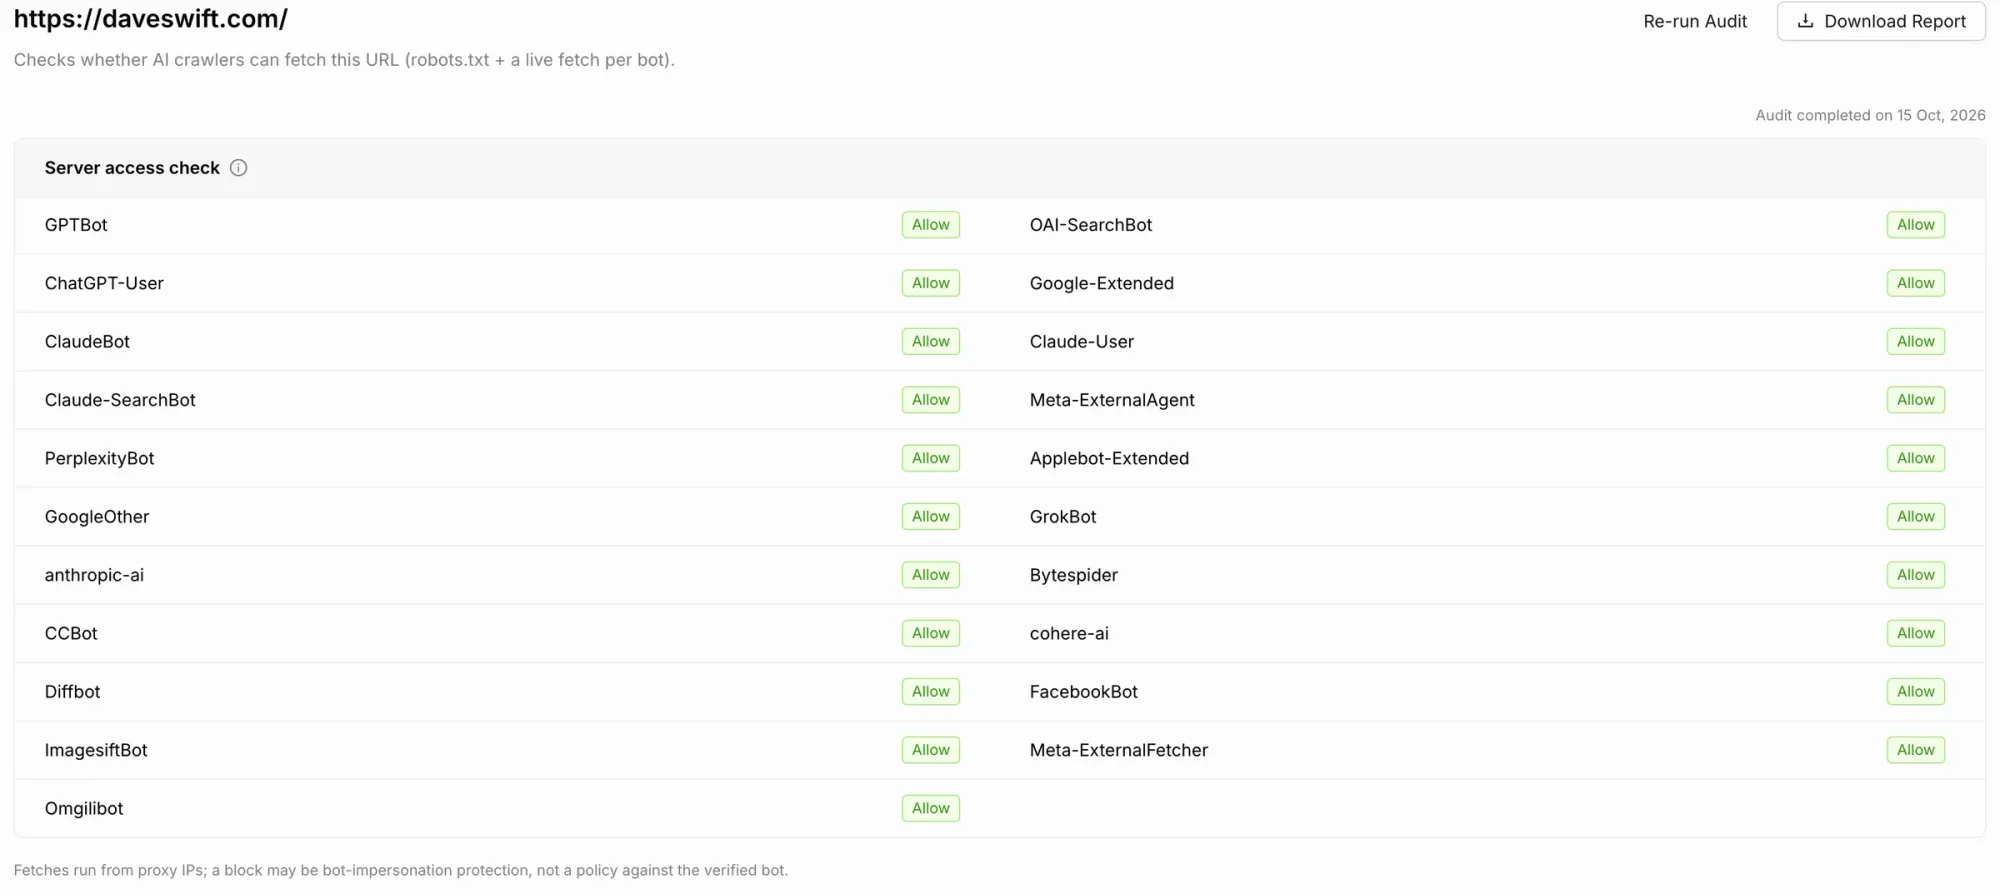Select the cohere-ai row label

(1069, 633)
